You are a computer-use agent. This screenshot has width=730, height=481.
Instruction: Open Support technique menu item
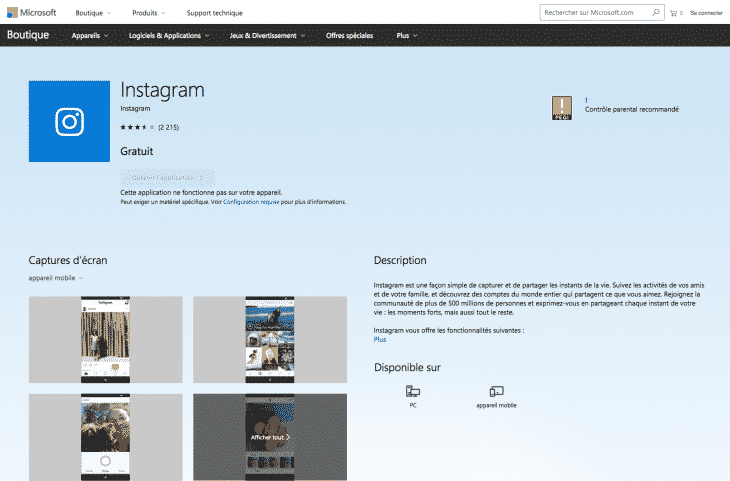215,13
